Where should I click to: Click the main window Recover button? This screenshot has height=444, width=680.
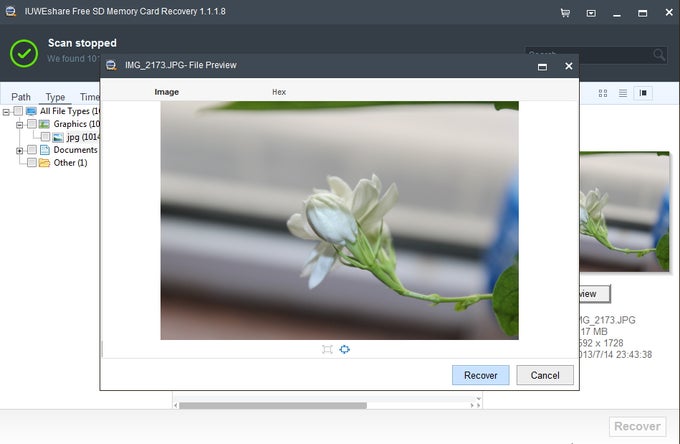click(x=637, y=426)
